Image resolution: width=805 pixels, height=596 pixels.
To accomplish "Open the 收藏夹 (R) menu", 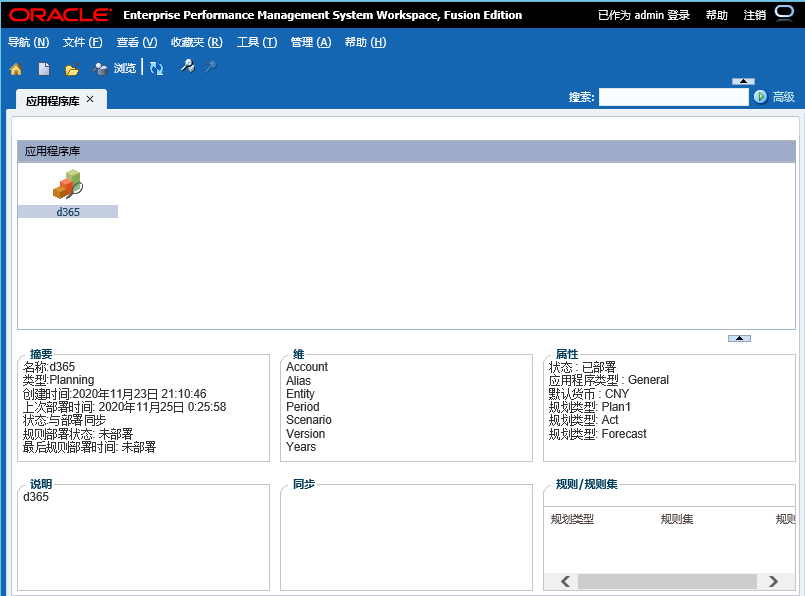I will (x=197, y=42).
